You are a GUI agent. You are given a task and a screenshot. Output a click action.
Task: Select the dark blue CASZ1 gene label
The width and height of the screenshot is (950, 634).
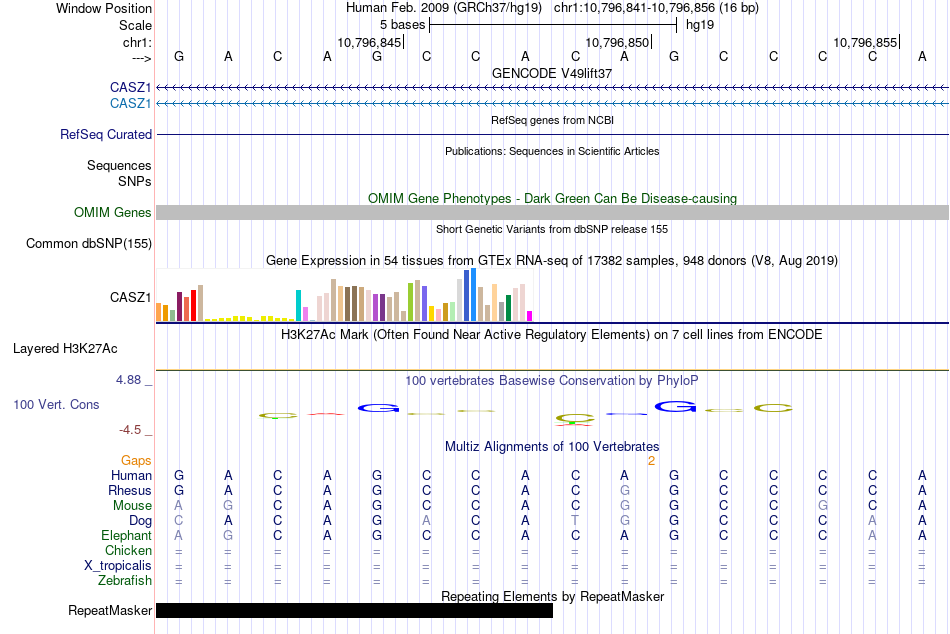tap(130, 88)
